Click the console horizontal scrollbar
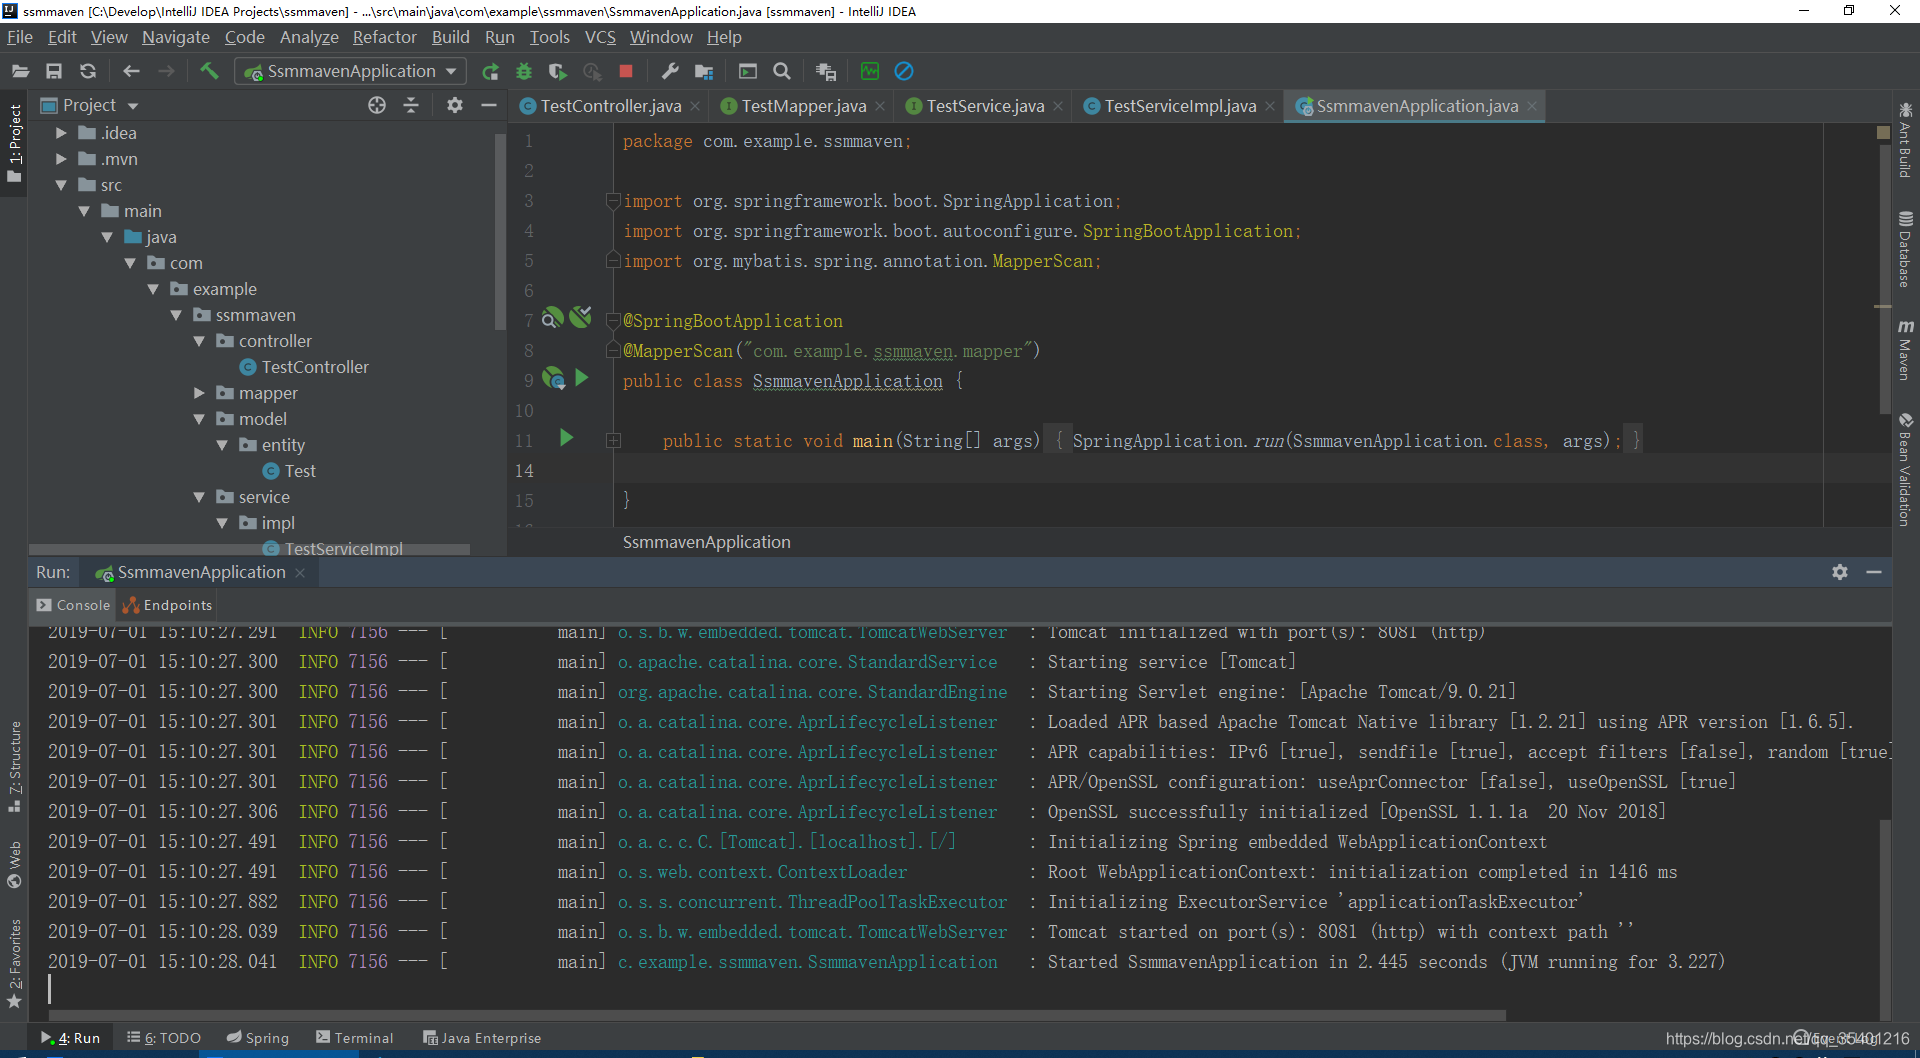This screenshot has height=1058, width=1920. 775,1015
